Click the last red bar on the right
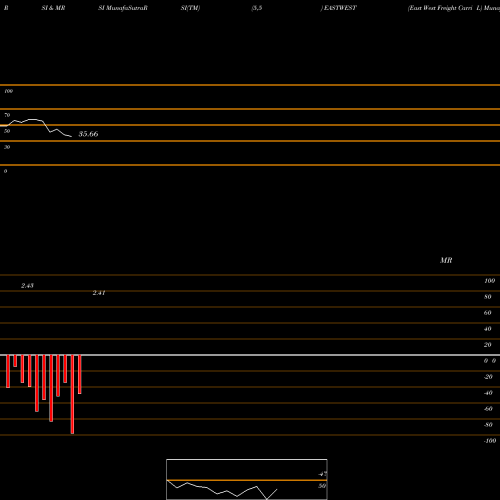 [x=80, y=374]
